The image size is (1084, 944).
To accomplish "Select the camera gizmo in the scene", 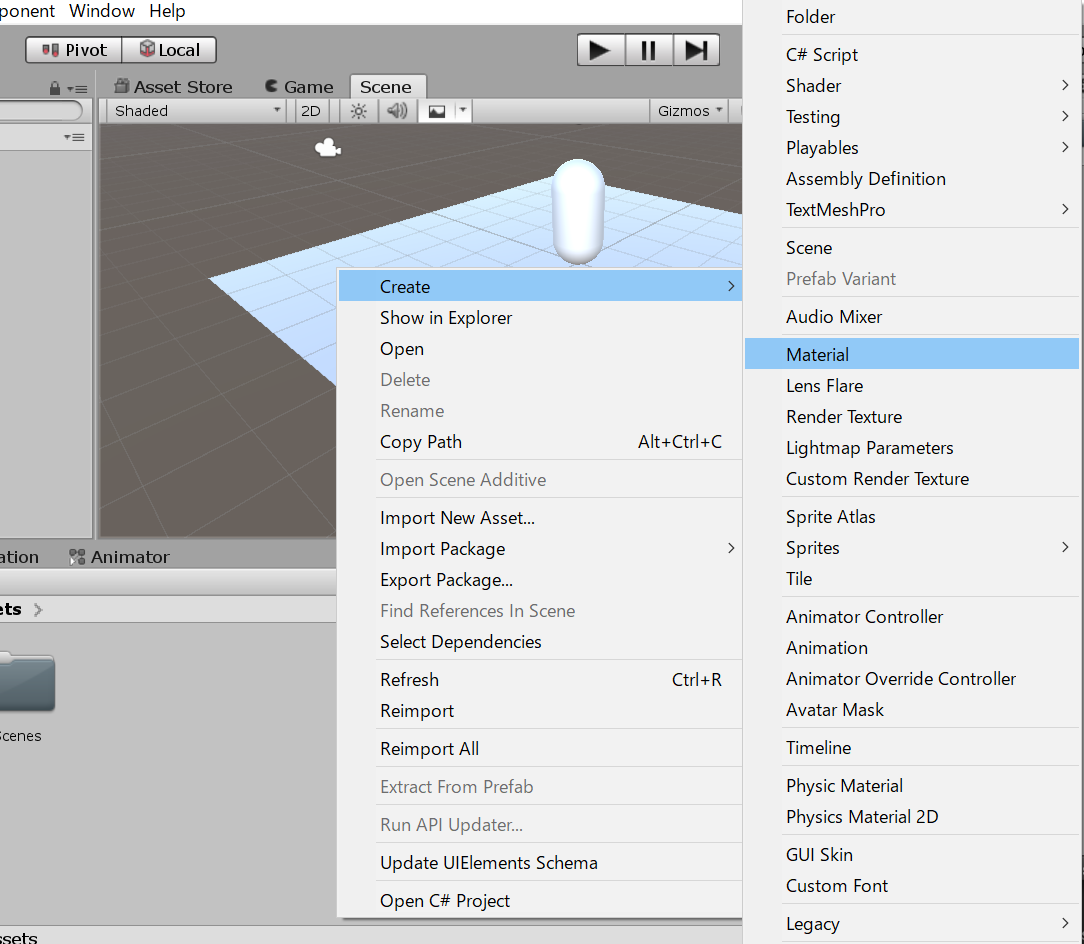I will 328,147.
